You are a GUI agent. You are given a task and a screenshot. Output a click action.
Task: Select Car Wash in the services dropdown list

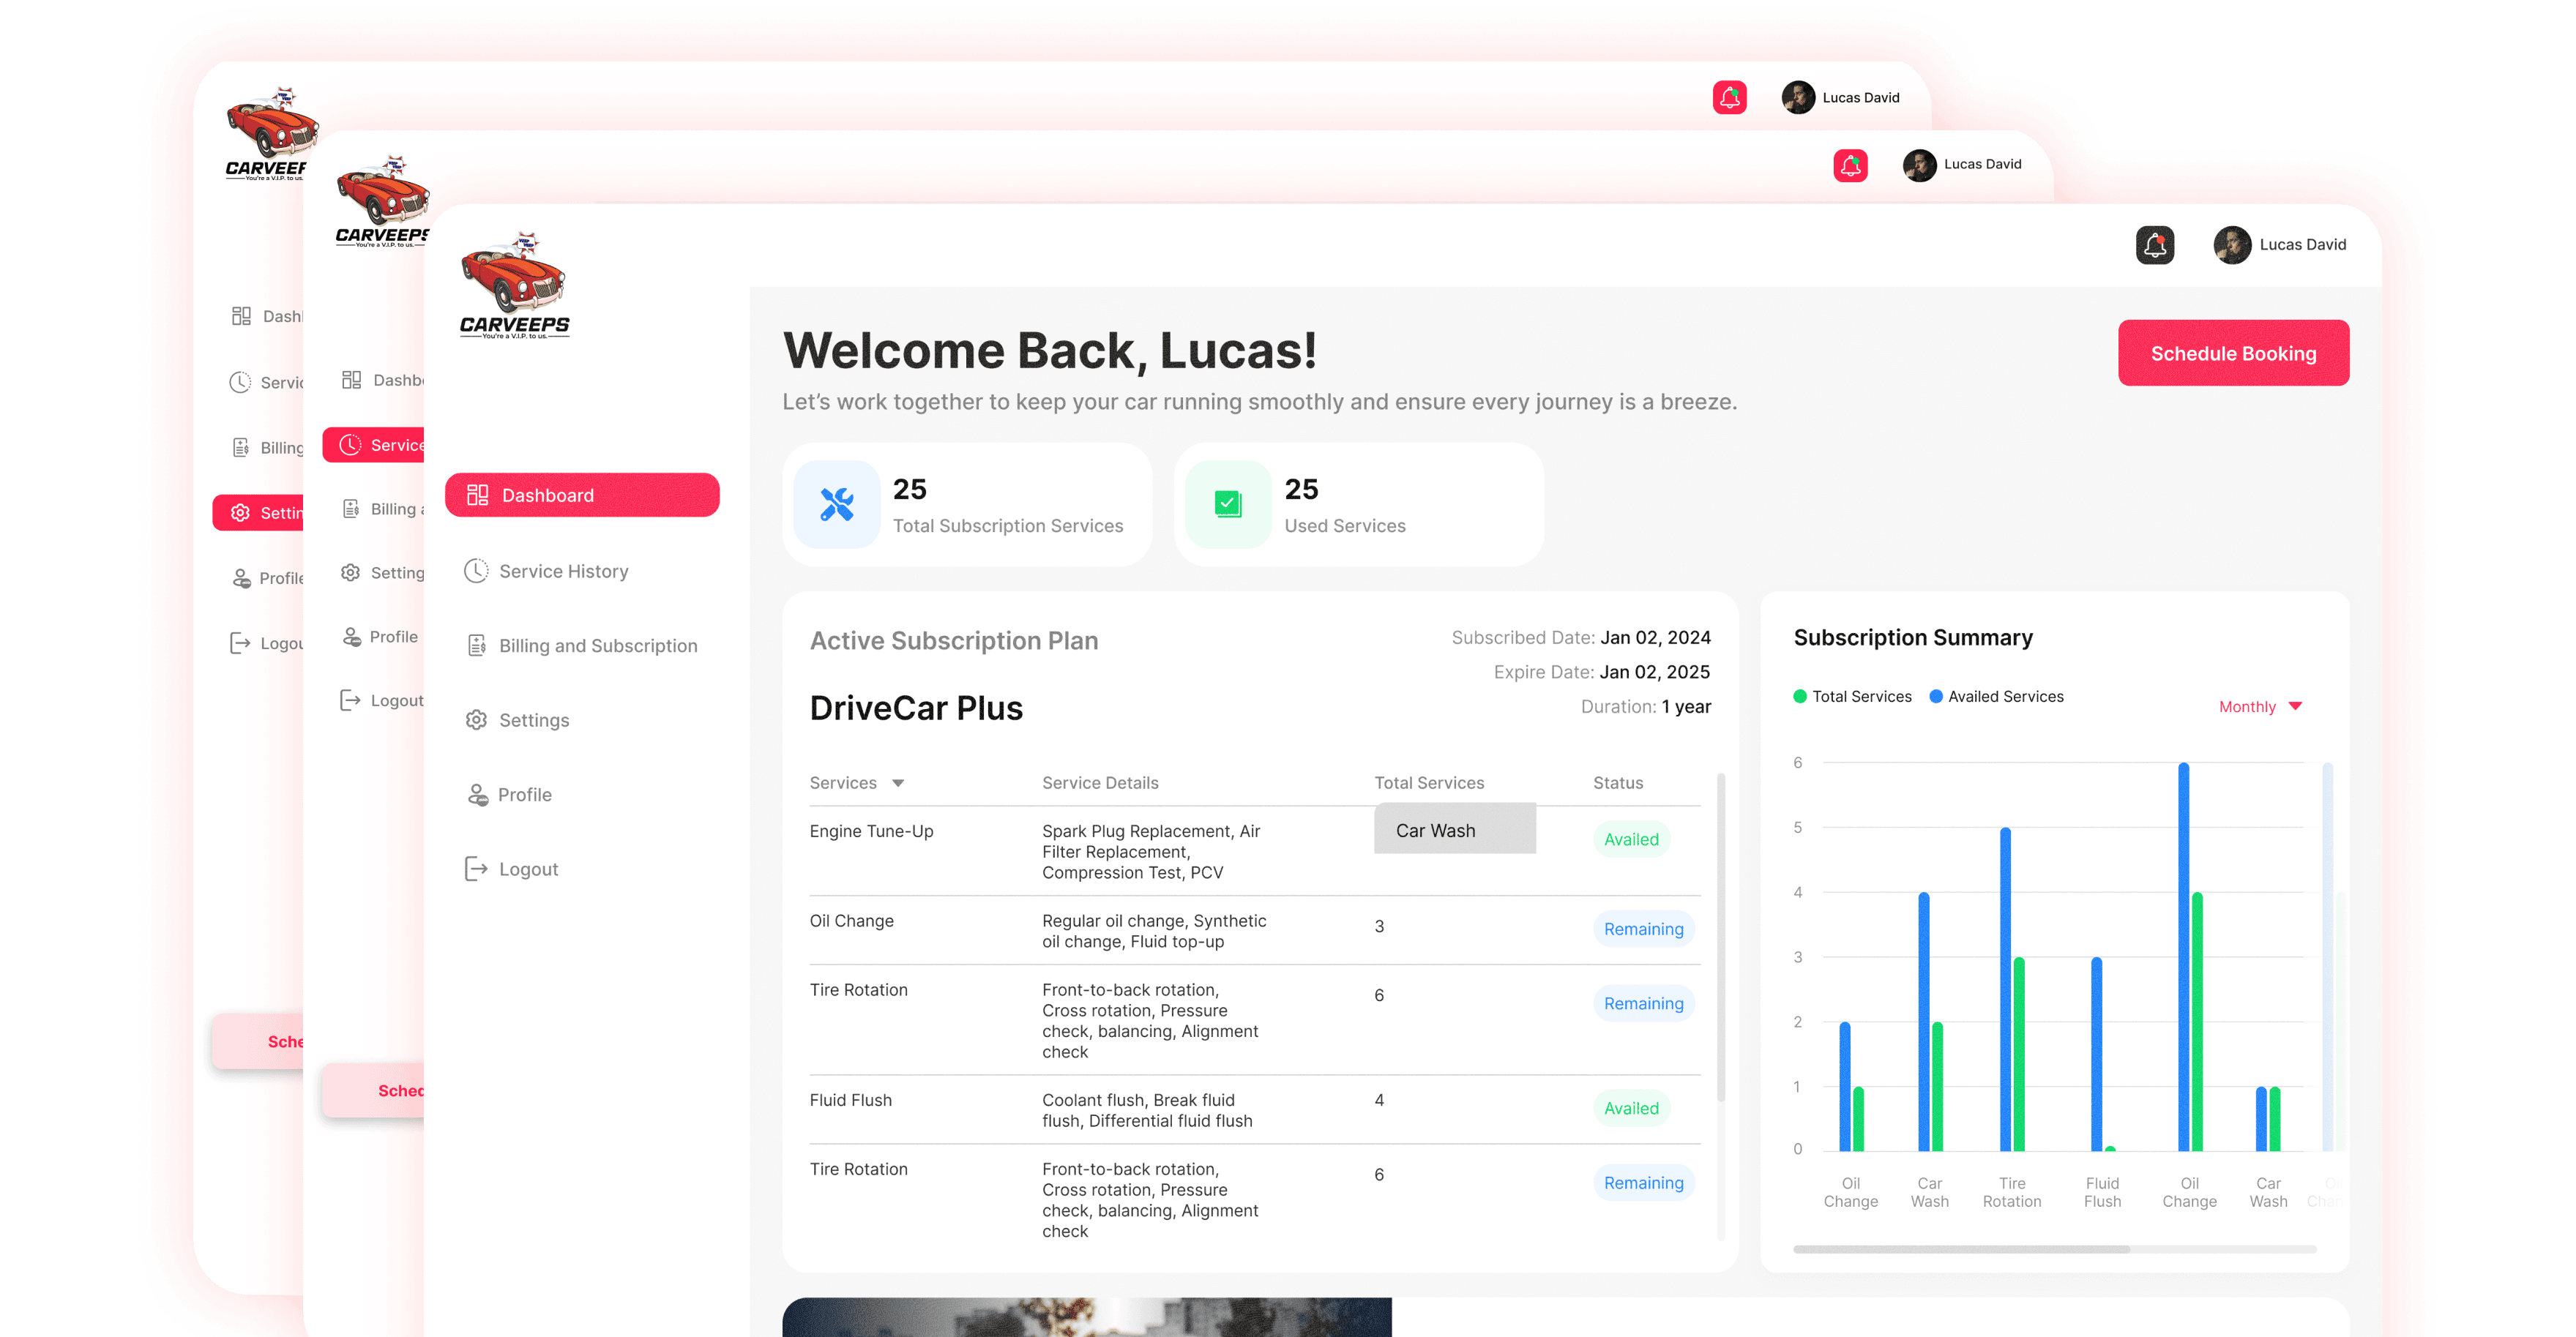tap(1454, 829)
